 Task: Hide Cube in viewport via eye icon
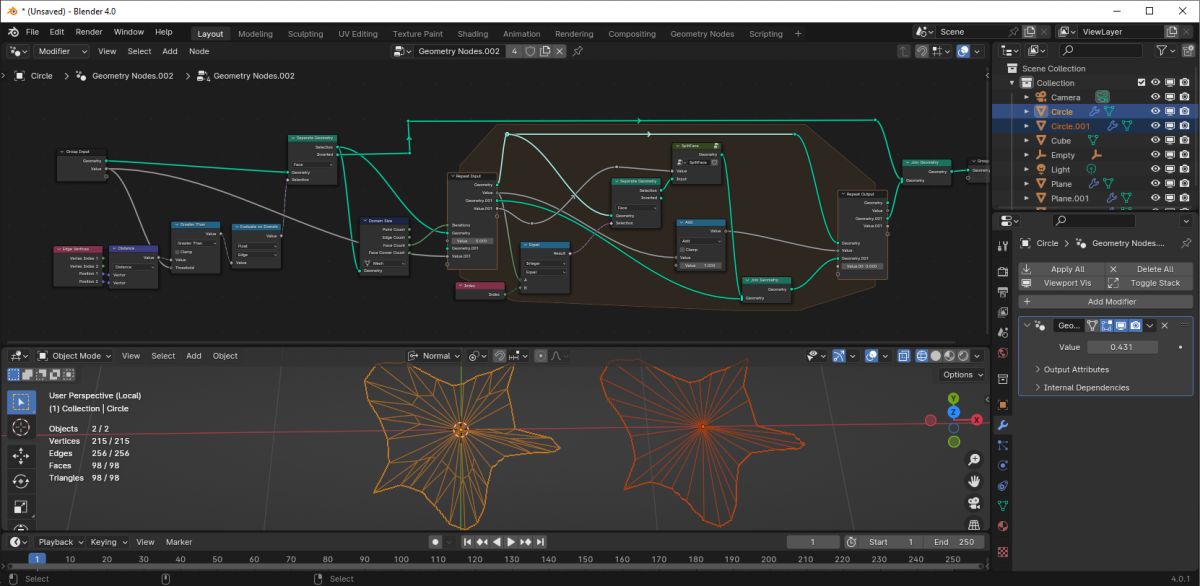click(1155, 141)
